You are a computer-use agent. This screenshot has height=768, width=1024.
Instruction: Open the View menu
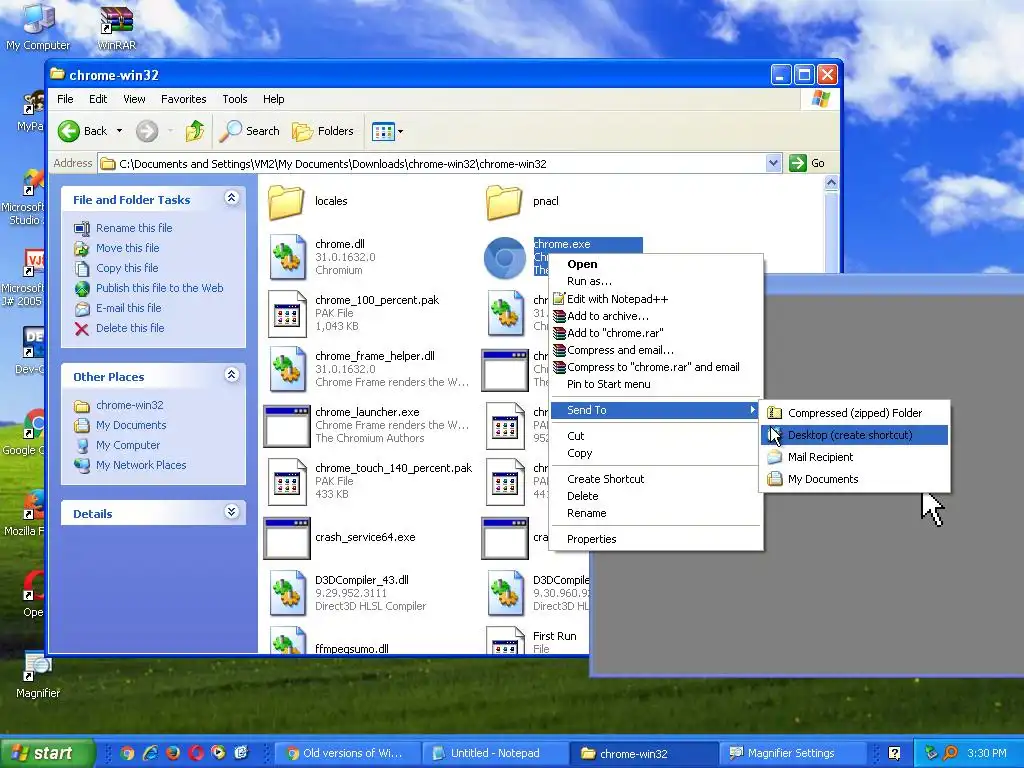pyautogui.click(x=134, y=99)
